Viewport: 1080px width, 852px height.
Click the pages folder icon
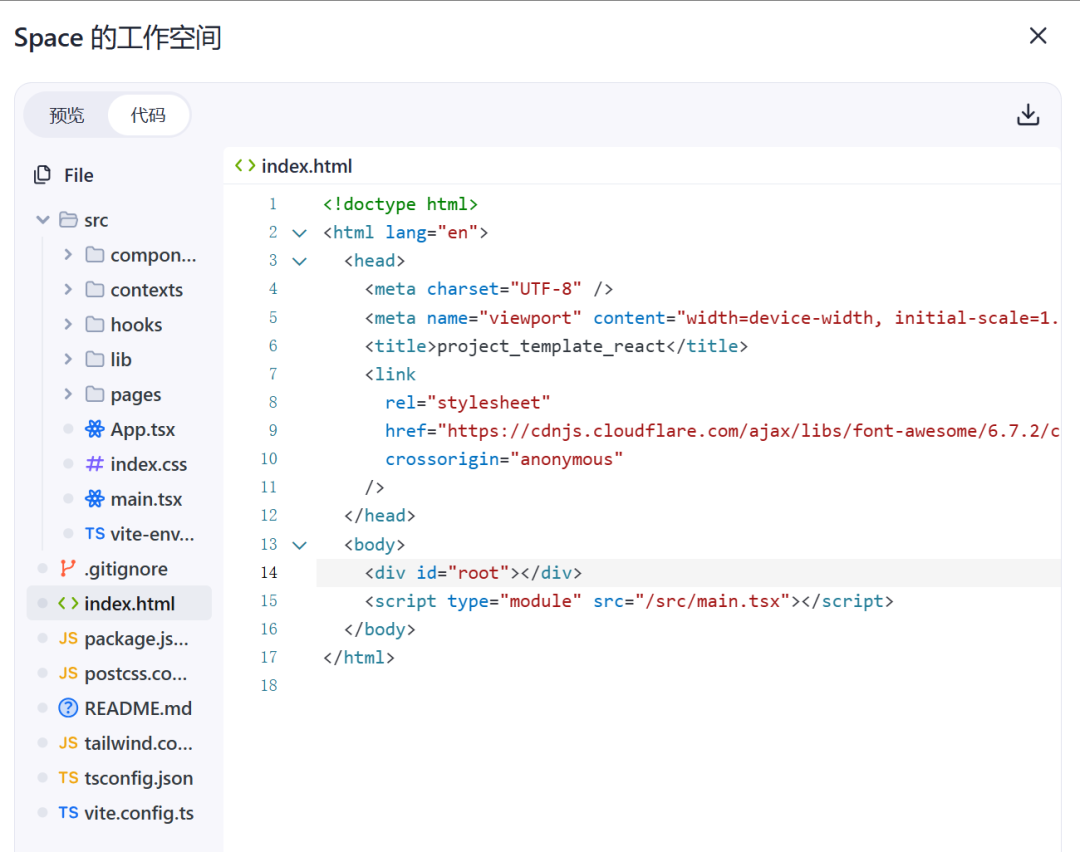tap(94, 394)
